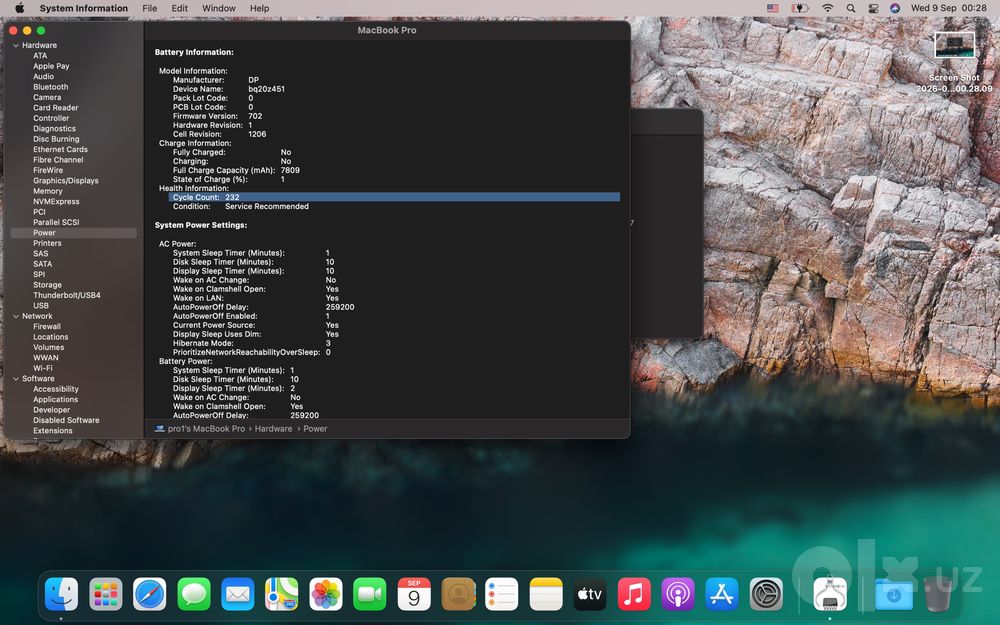Select Camera in the sidebar

click(x=47, y=98)
